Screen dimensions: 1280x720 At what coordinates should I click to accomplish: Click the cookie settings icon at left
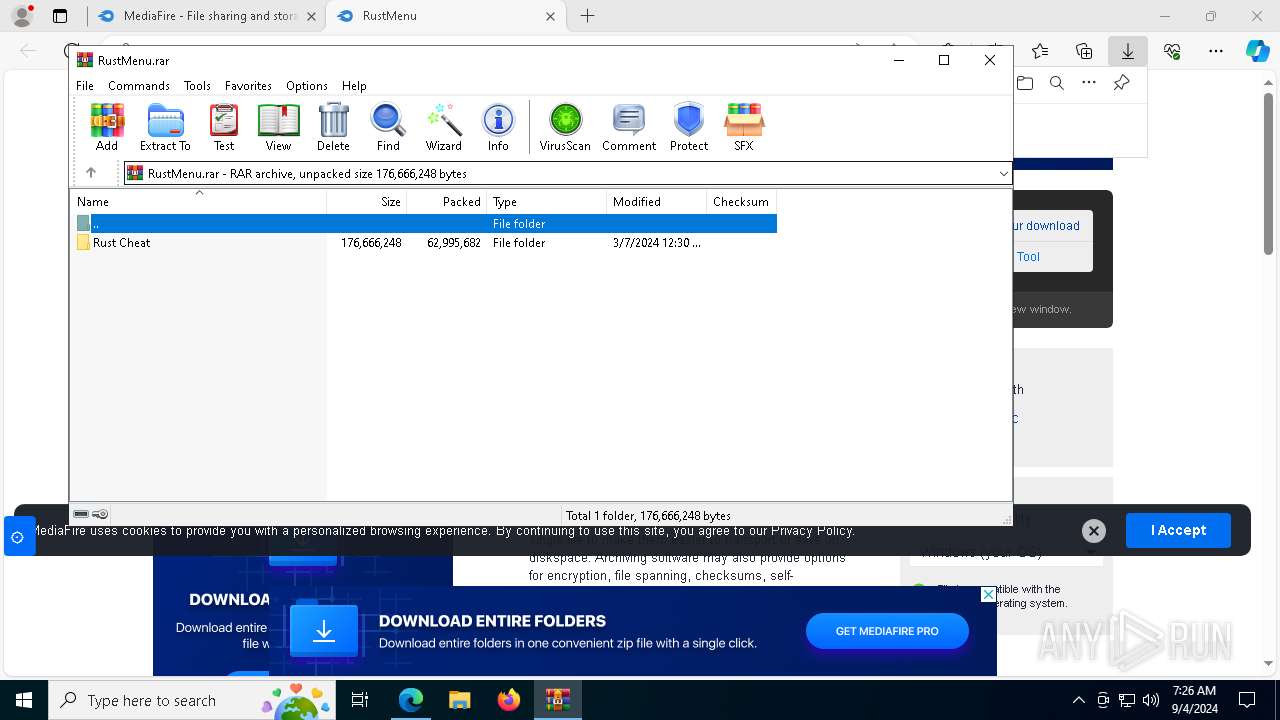(x=18, y=537)
